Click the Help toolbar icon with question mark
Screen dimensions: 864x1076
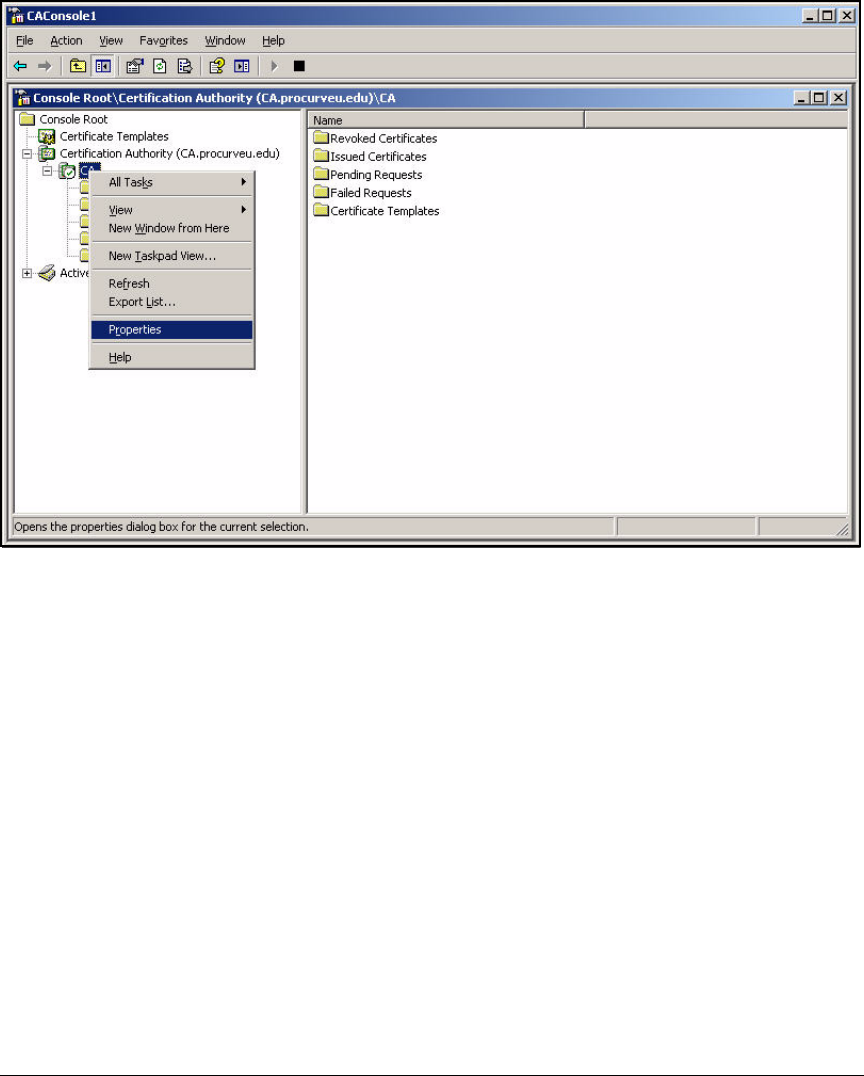(217, 66)
